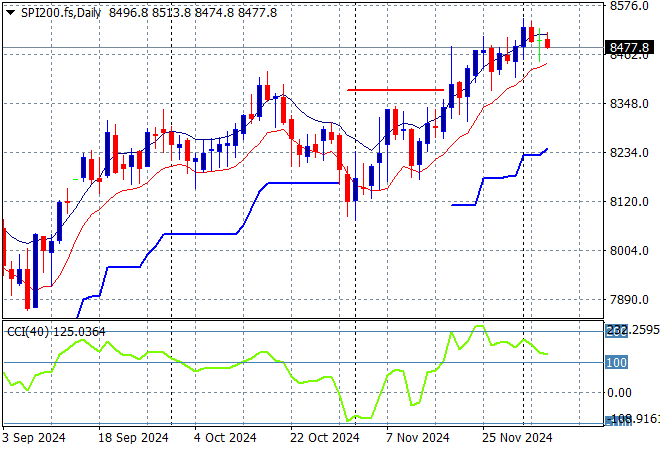This screenshot has width=660, height=450.
Task: Select the CCI 100 level marker
Action: coord(616,362)
